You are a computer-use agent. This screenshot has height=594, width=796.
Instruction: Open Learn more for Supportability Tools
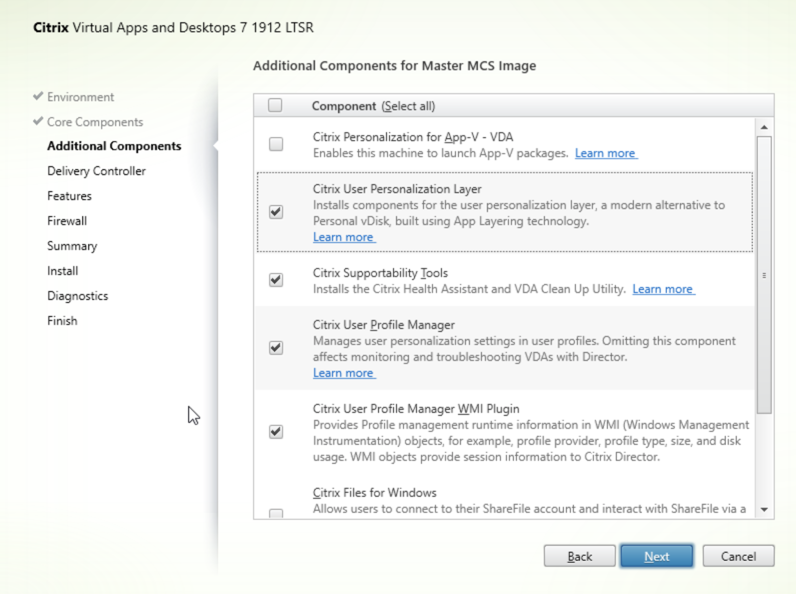663,289
